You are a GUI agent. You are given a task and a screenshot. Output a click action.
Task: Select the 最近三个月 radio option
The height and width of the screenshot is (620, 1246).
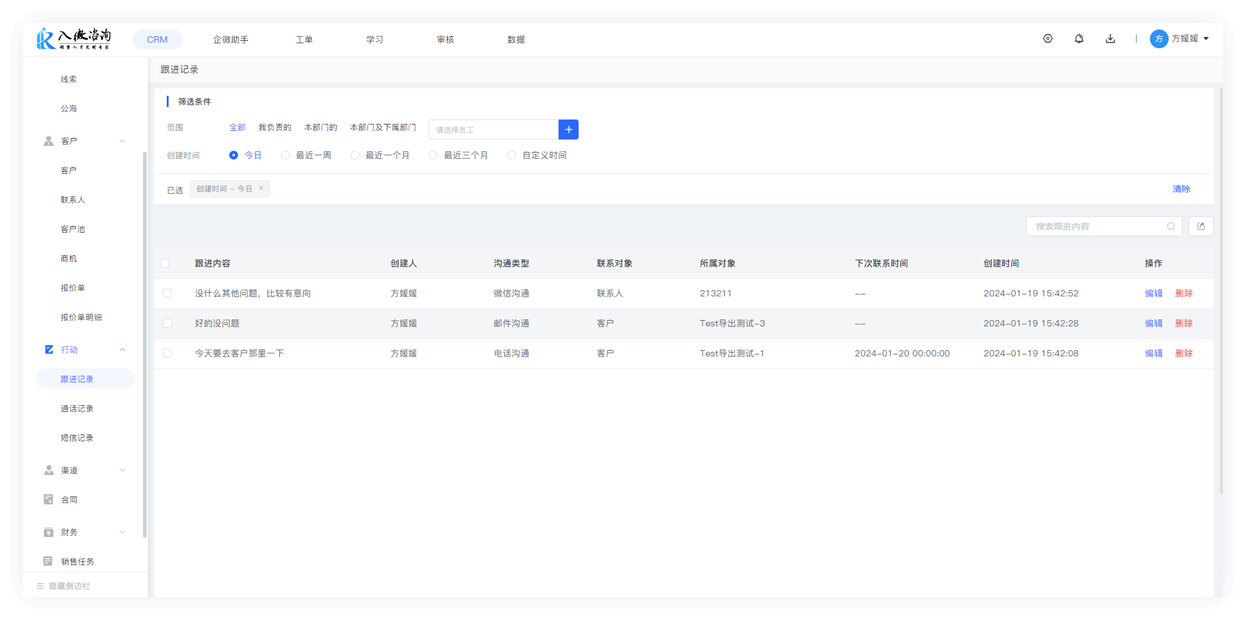click(x=433, y=155)
